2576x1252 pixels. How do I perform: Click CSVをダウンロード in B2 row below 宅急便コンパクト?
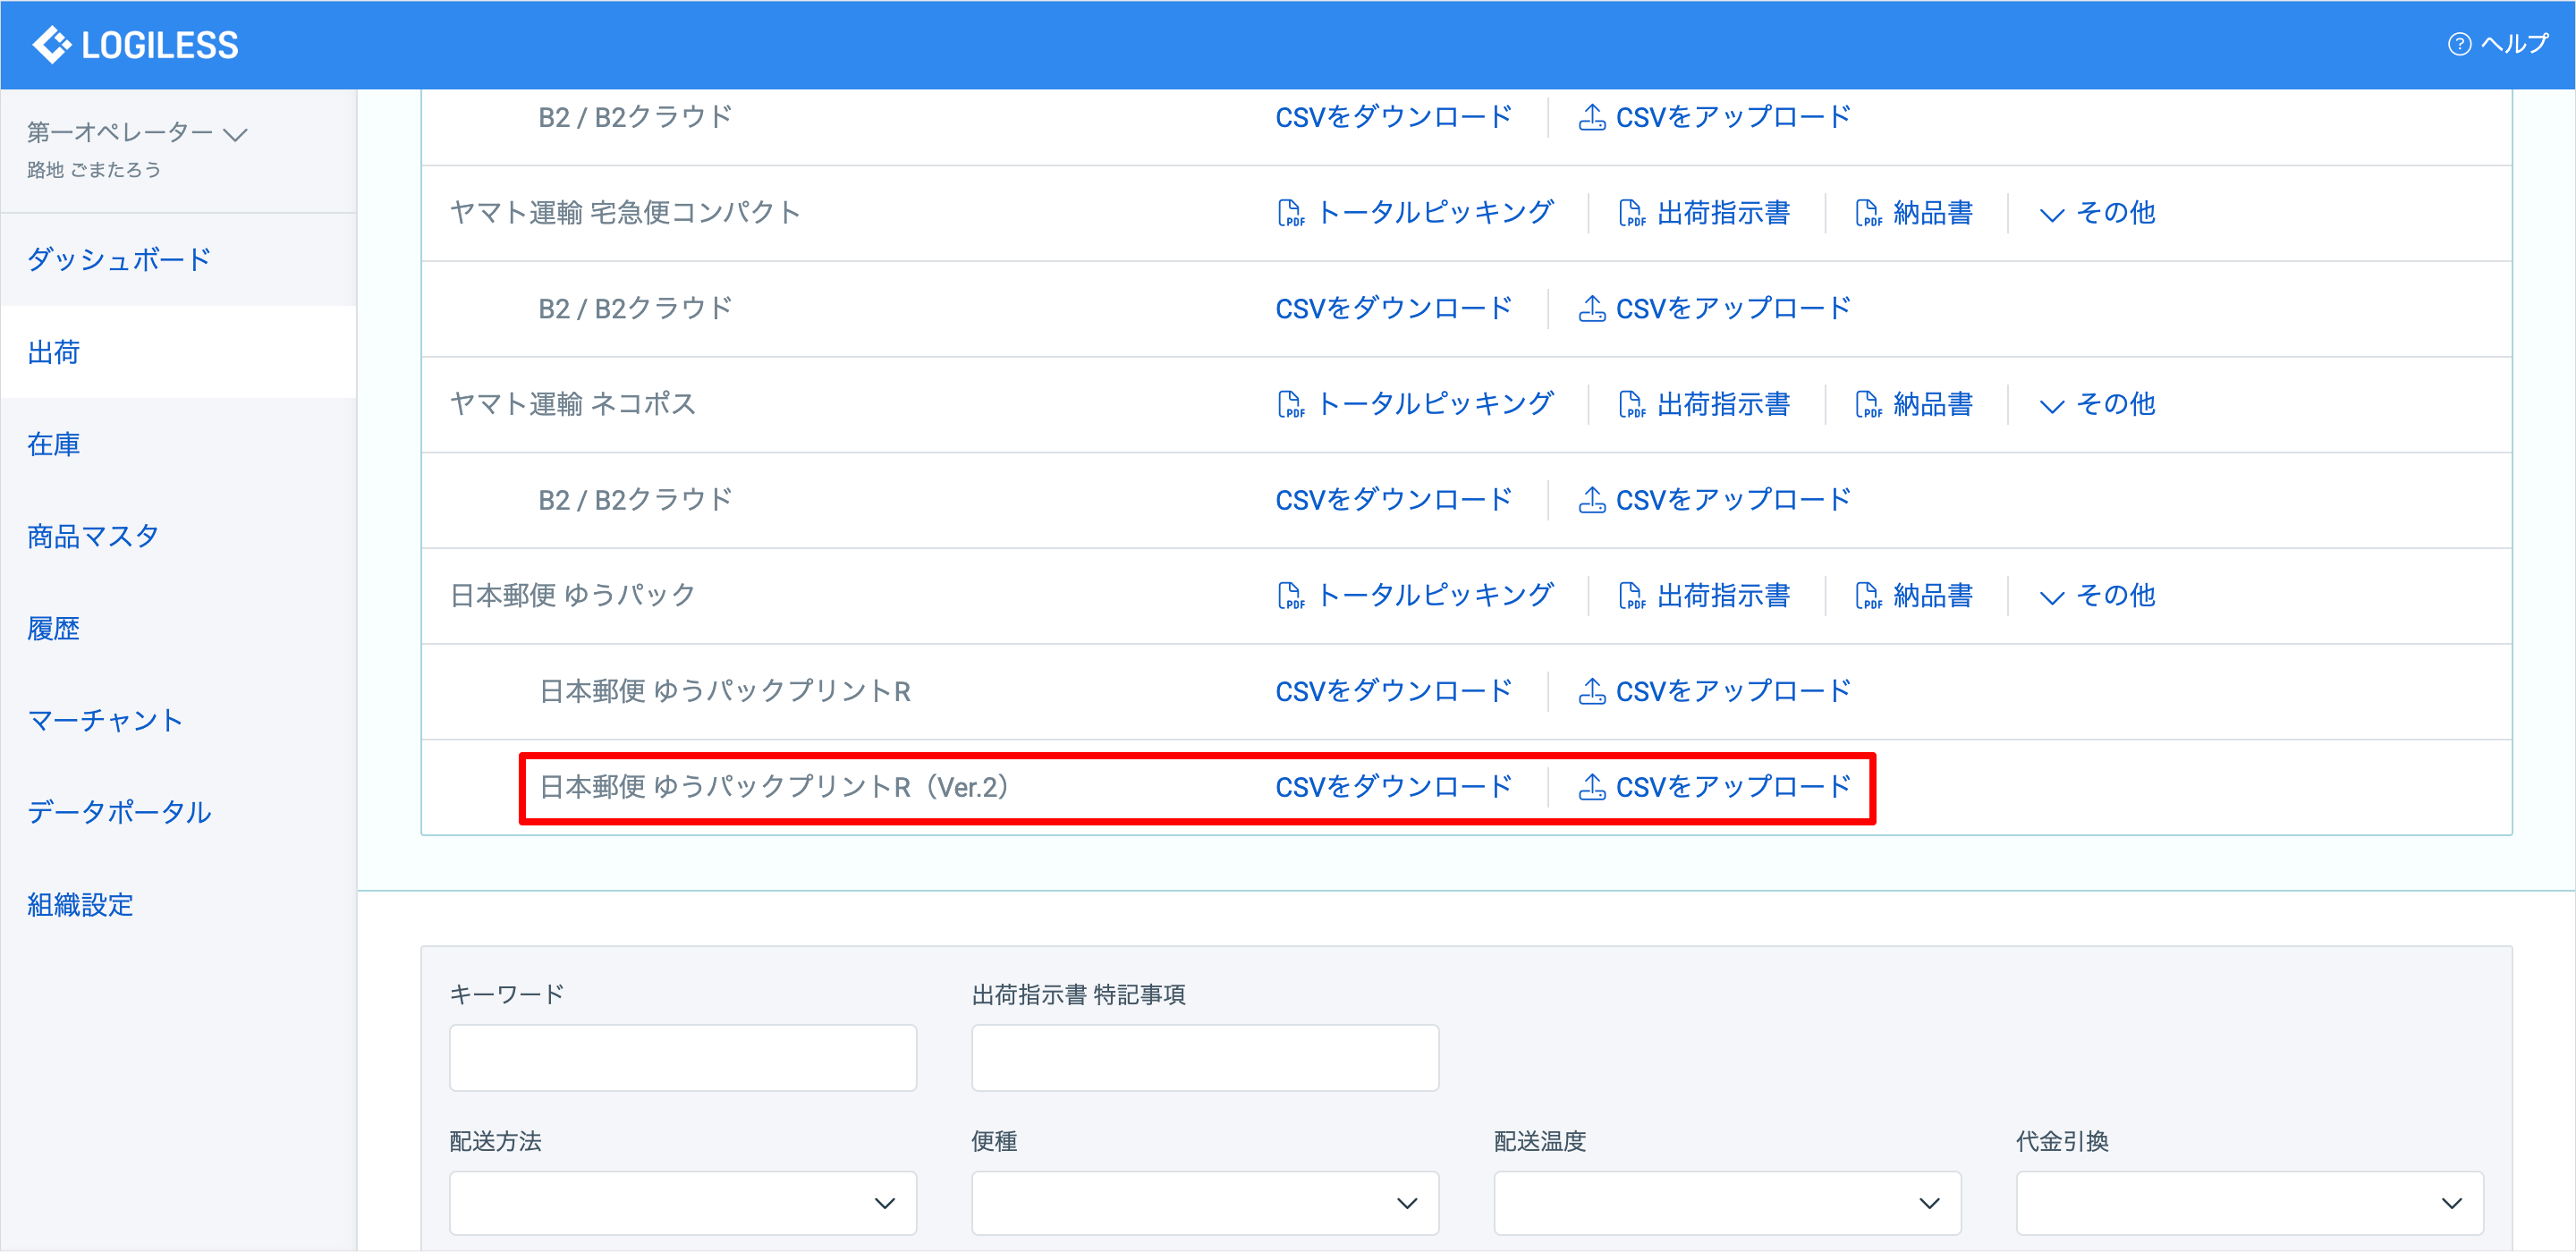[1394, 308]
